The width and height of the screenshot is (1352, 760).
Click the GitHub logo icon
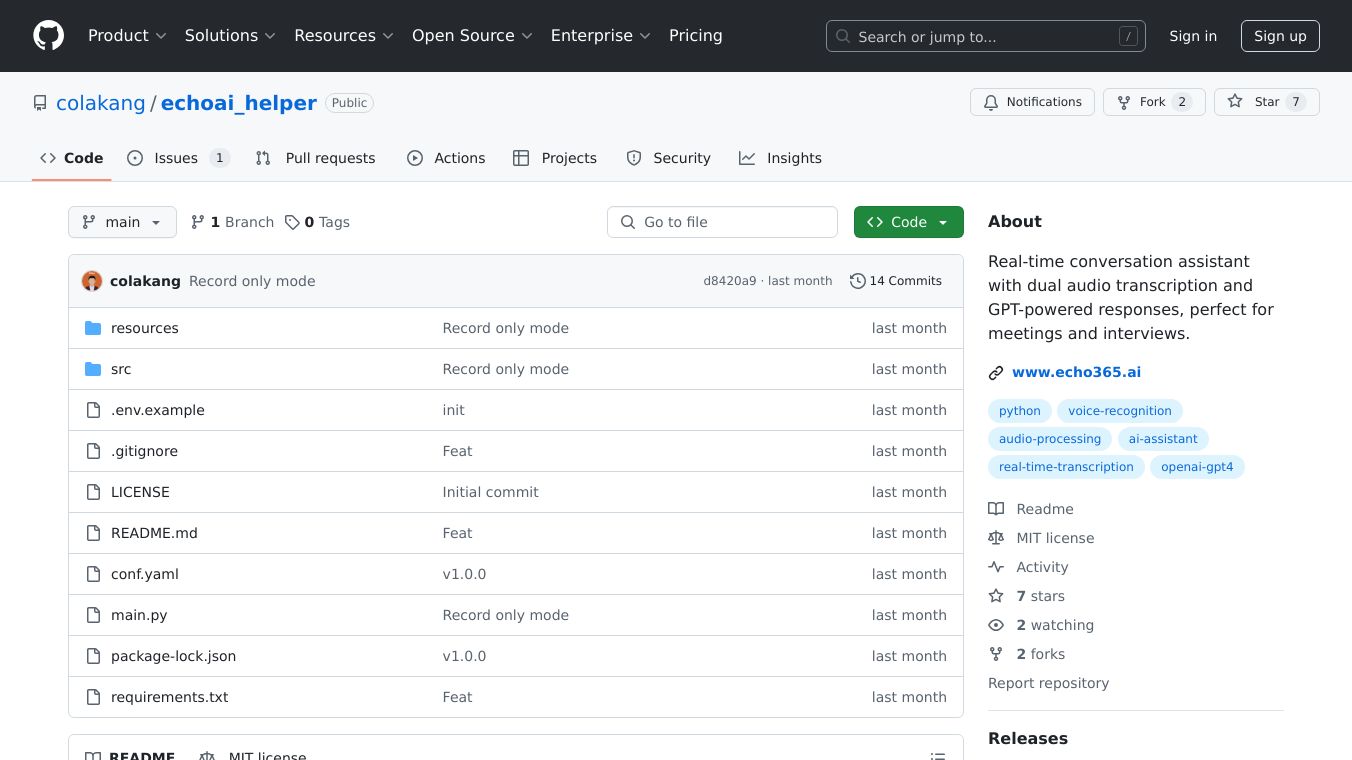pos(48,36)
